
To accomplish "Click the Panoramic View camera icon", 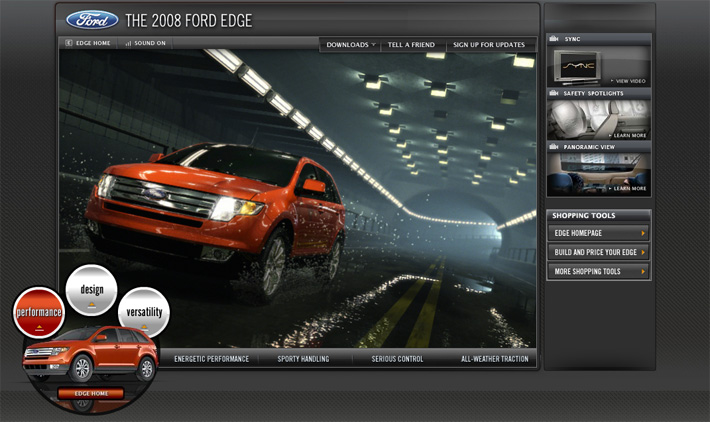I will tap(555, 146).
